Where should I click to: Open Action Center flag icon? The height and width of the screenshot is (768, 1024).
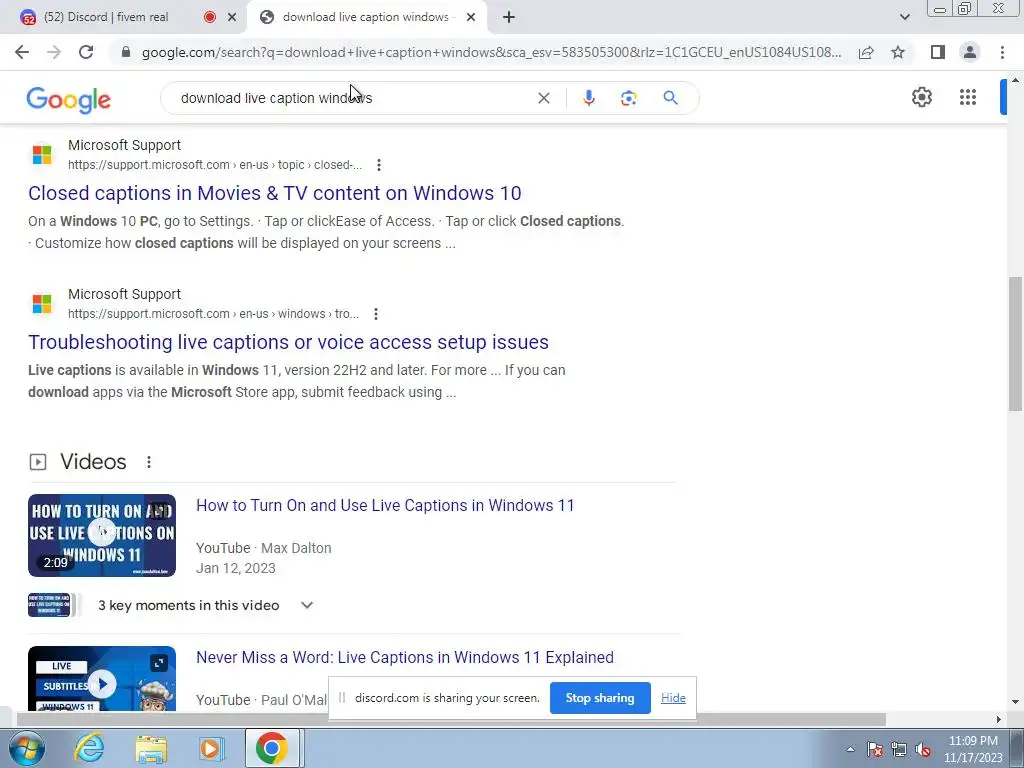(875, 749)
